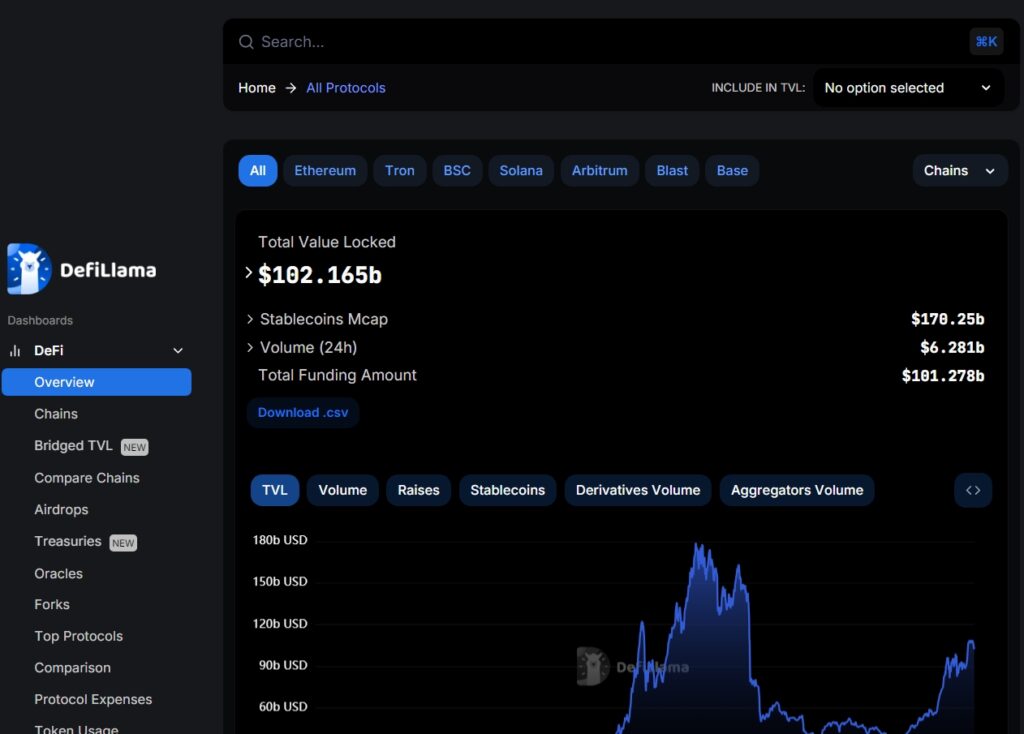Image resolution: width=1024 pixels, height=734 pixels.
Task: Click the search magnifier icon
Action: pos(246,42)
